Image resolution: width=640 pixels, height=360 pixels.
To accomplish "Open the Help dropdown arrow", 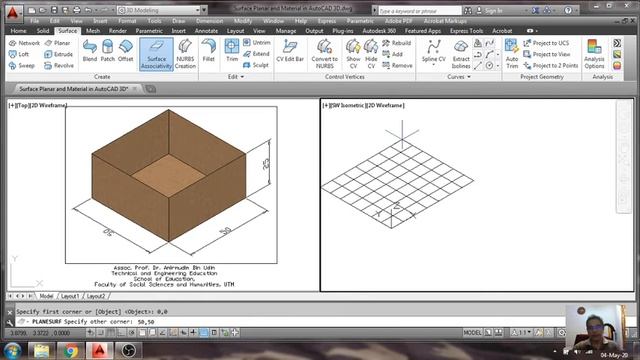I will 576,11.
